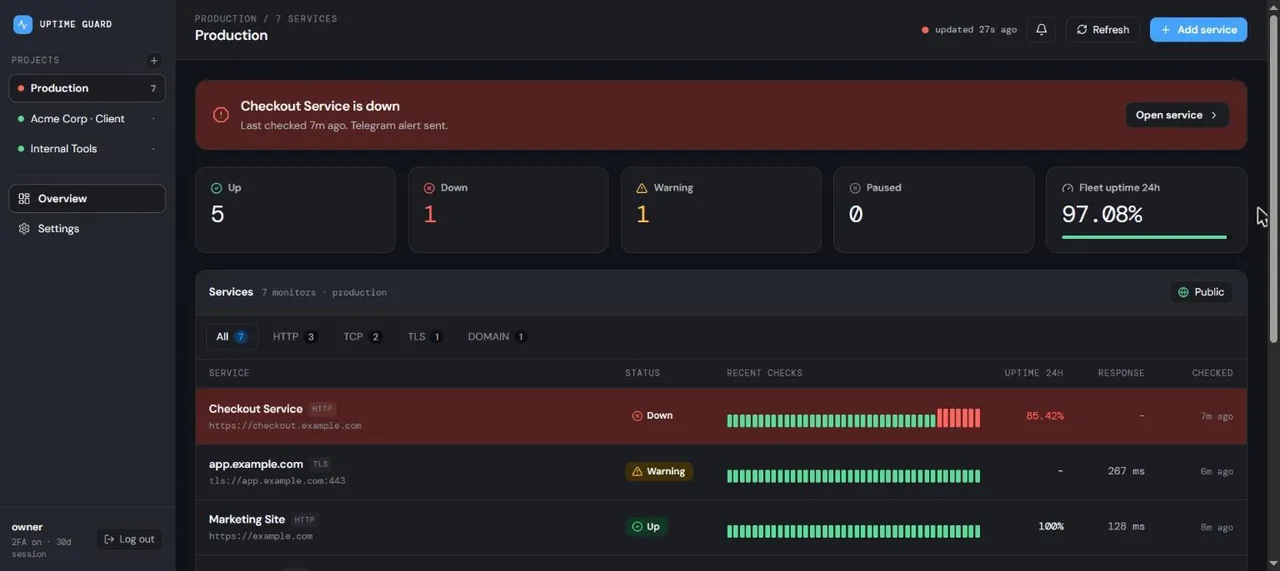The image size is (1280, 571).
Task: Click the Fleet uptime gauge icon
Action: point(1067,188)
